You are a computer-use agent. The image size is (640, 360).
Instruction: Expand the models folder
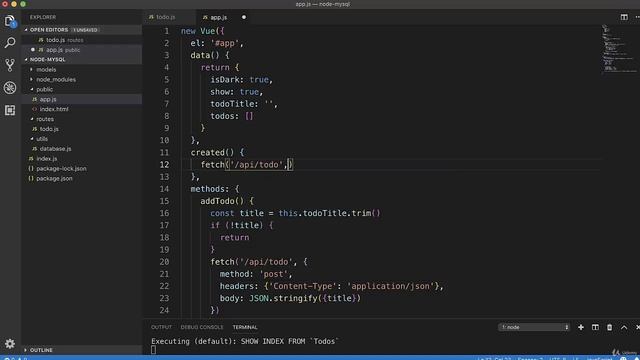click(31, 69)
